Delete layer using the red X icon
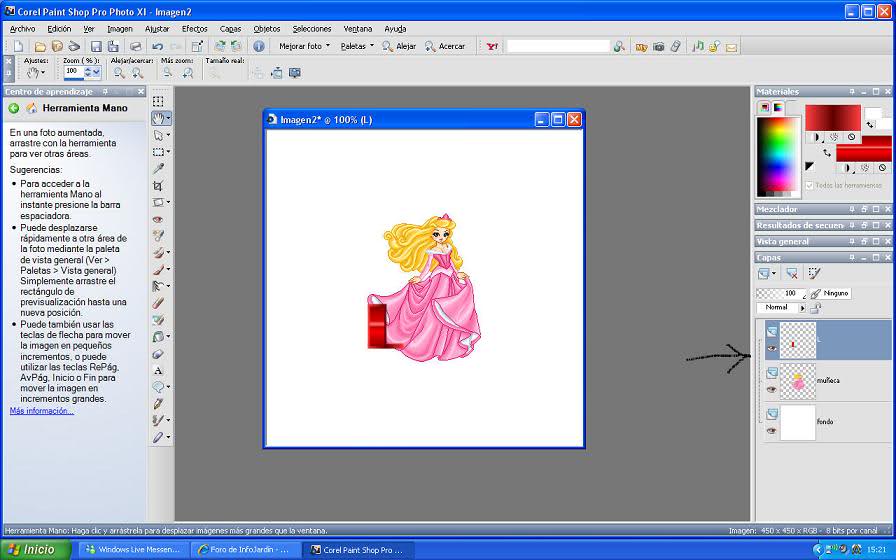Viewport: 896px width, 560px height. 791,274
